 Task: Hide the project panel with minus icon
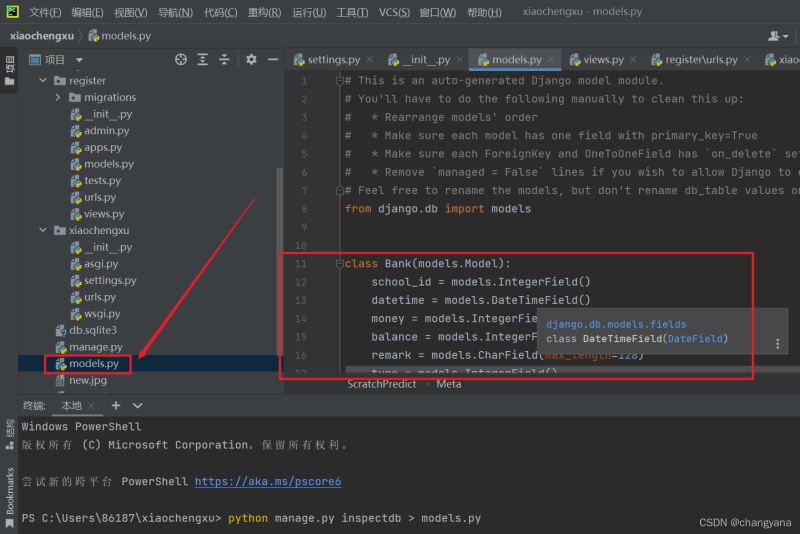[x=271, y=60]
